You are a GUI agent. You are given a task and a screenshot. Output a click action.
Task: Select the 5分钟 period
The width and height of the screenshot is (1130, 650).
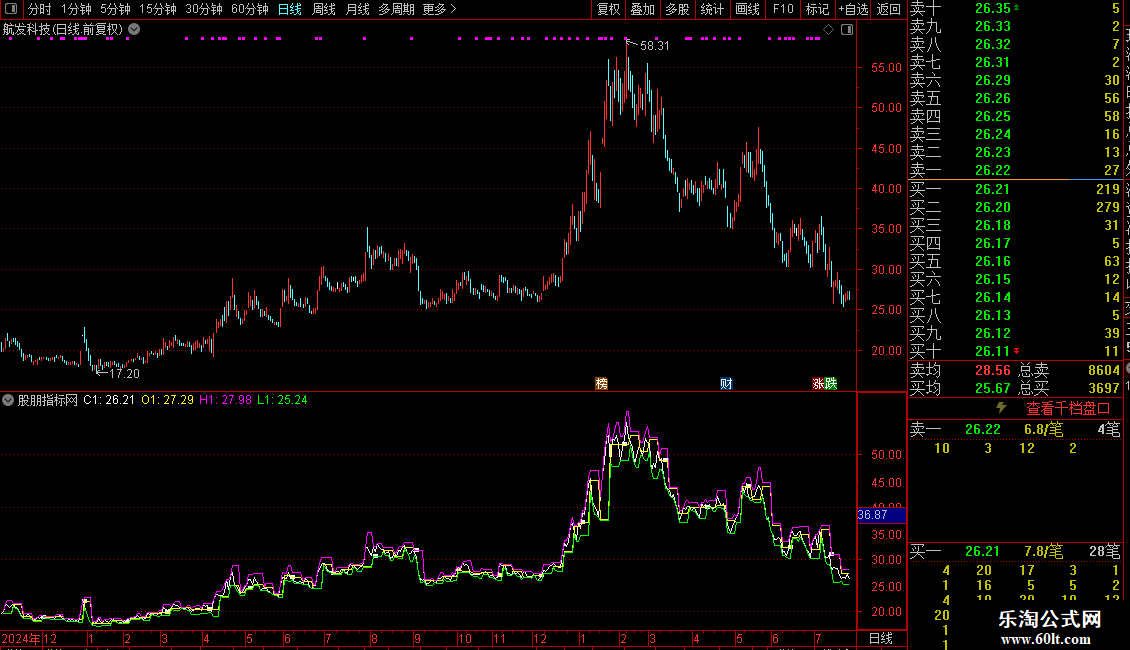coord(115,9)
